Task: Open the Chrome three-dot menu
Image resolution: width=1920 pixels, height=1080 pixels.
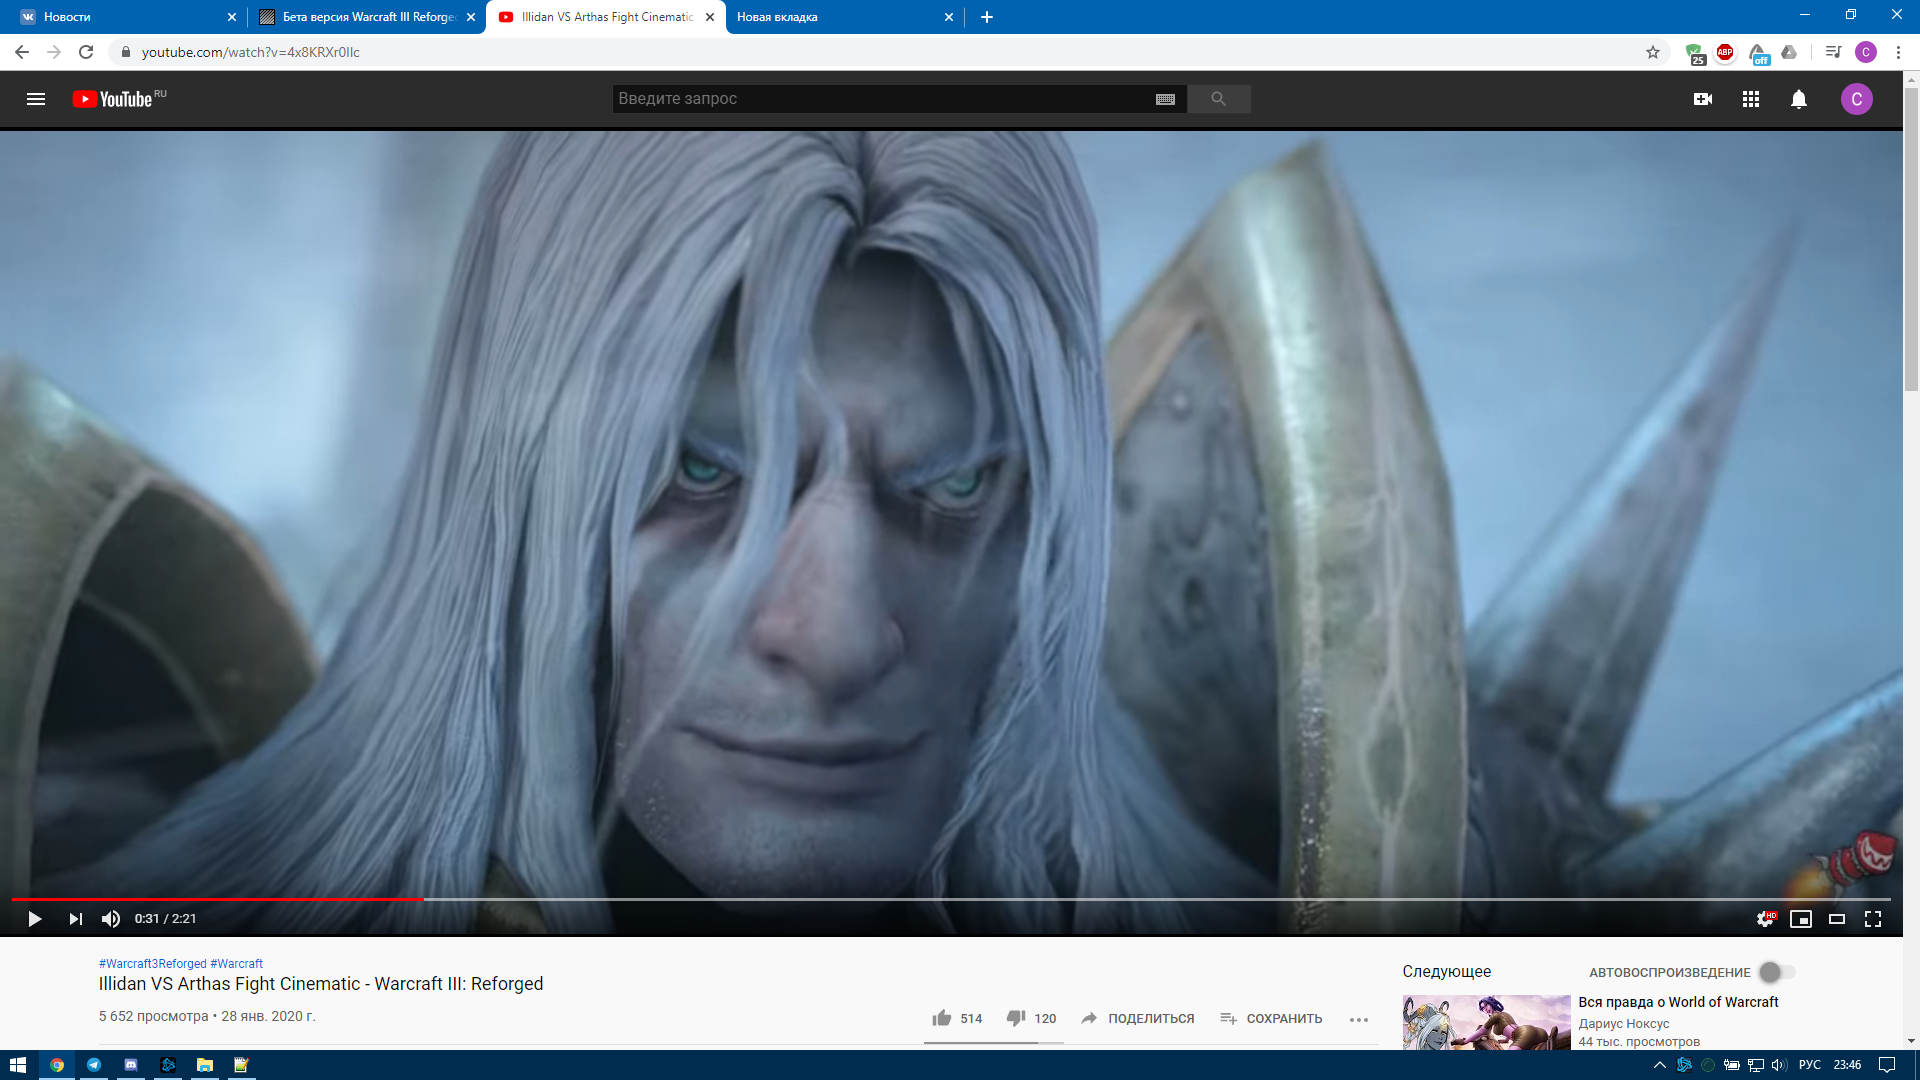Action: pyautogui.click(x=1898, y=52)
